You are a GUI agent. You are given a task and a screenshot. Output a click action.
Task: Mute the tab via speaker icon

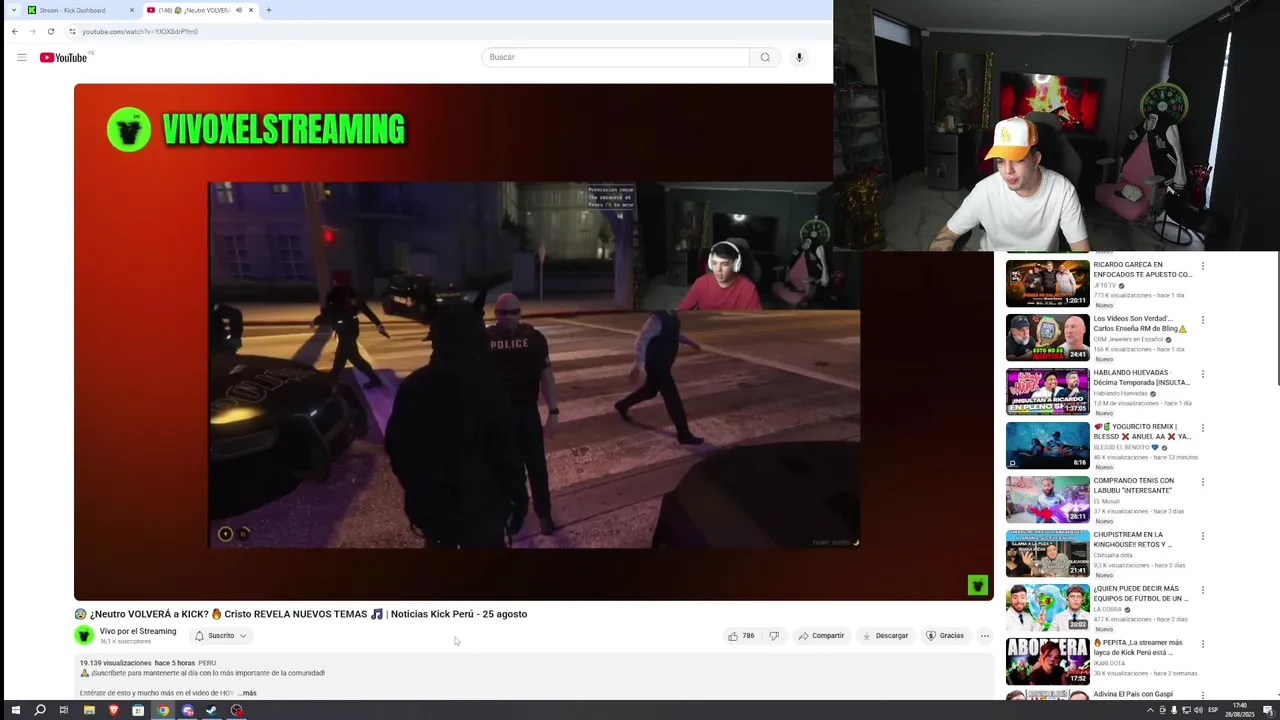tap(238, 10)
